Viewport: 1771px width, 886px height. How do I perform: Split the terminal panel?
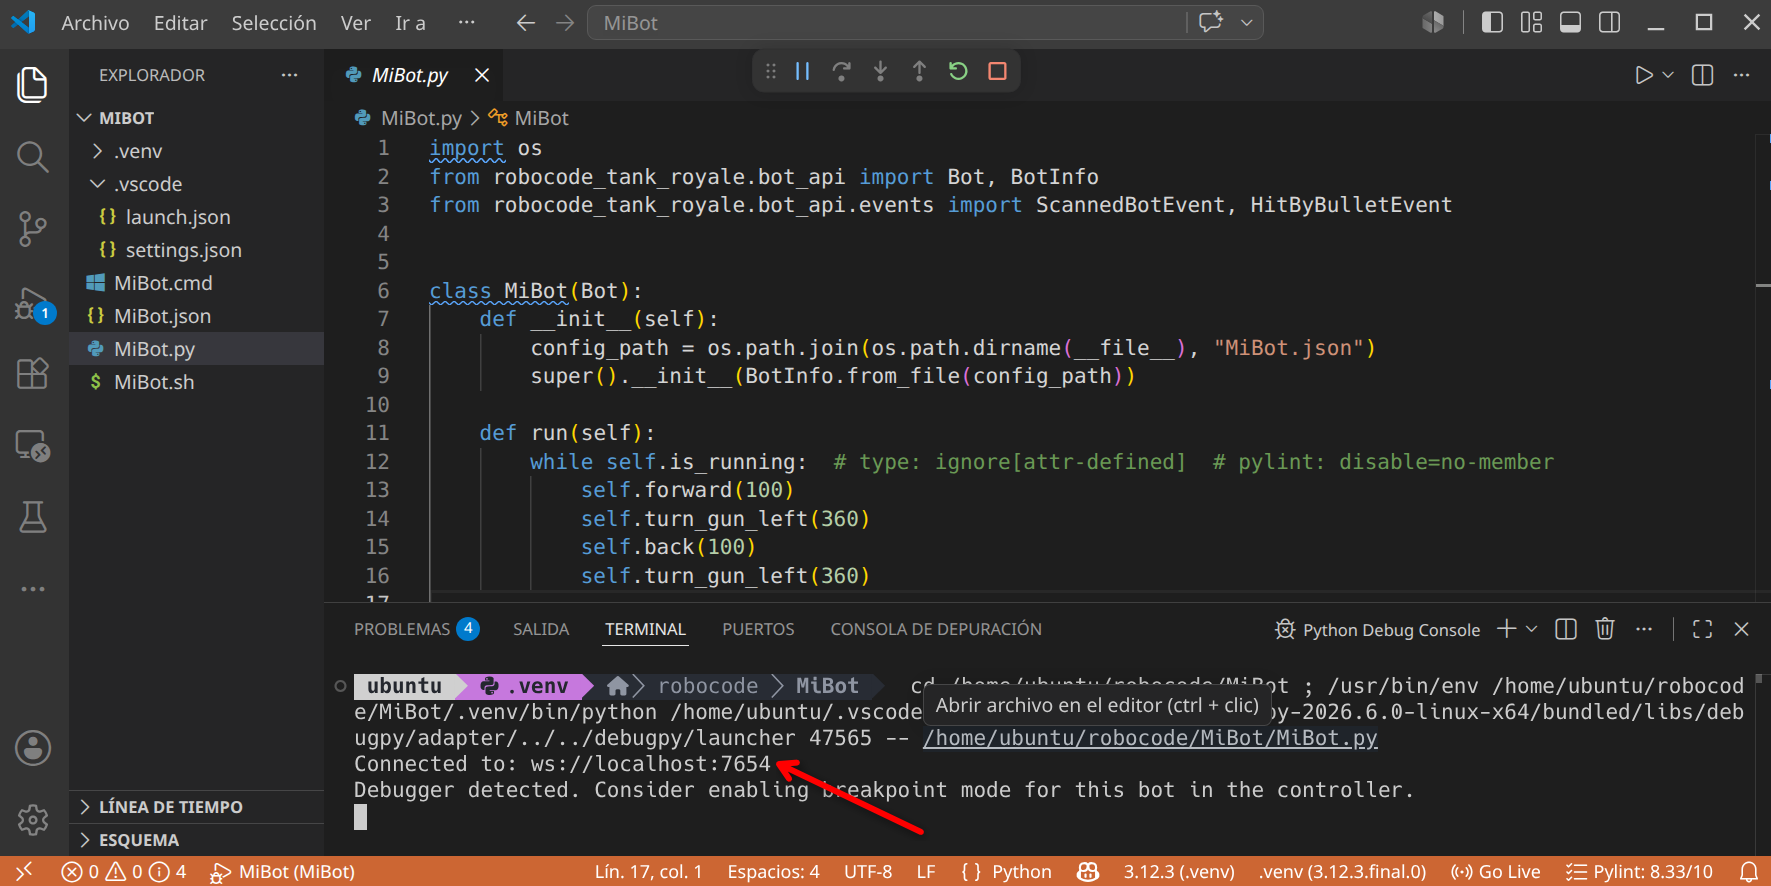click(x=1566, y=629)
